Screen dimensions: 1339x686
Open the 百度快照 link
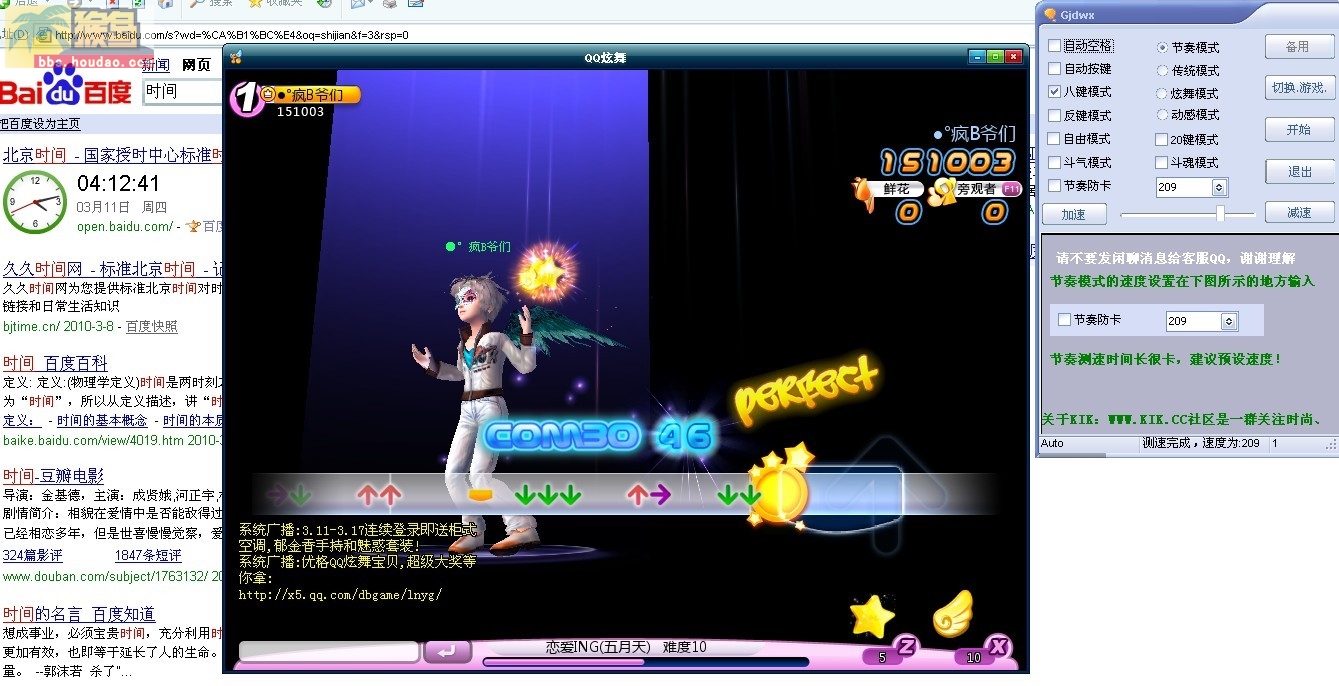[x=151, y=326]
